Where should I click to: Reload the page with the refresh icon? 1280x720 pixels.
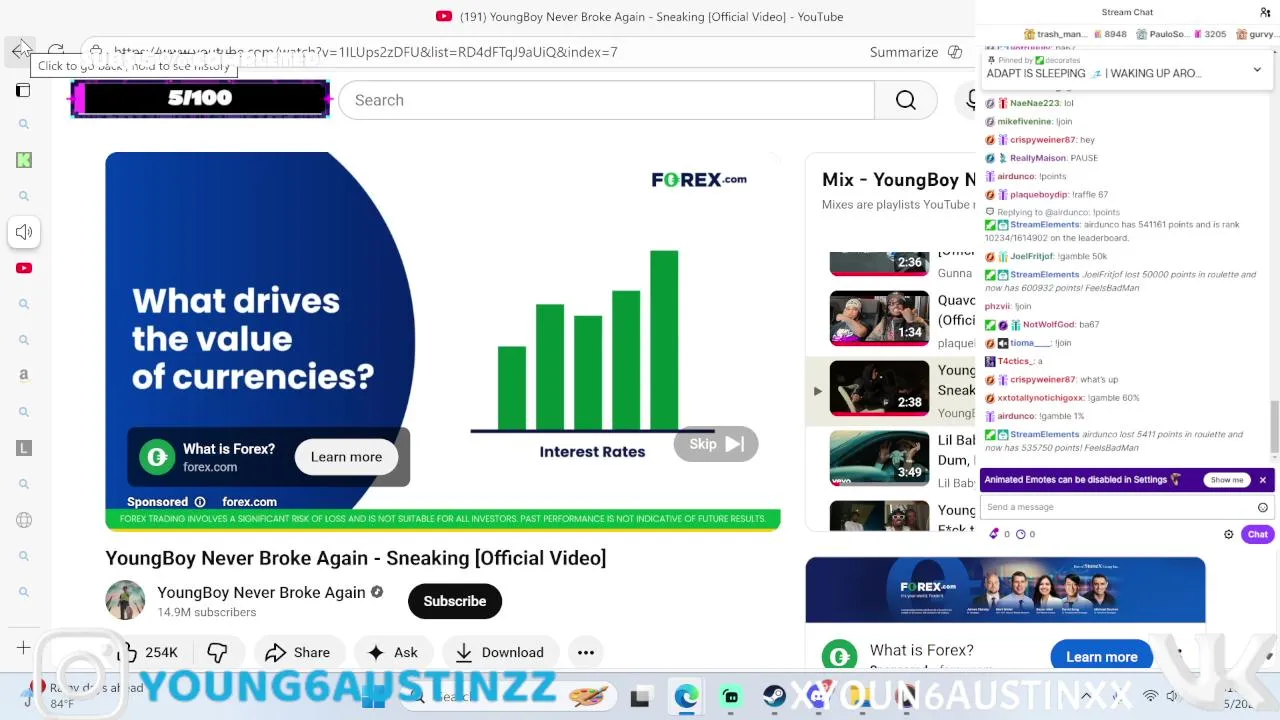(x=56, y=51)
